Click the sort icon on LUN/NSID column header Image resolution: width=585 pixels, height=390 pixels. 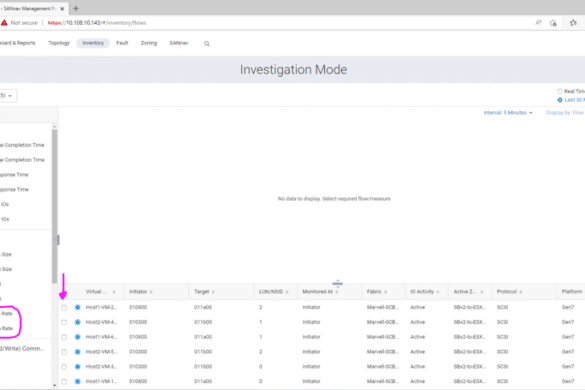coord(287,292)
